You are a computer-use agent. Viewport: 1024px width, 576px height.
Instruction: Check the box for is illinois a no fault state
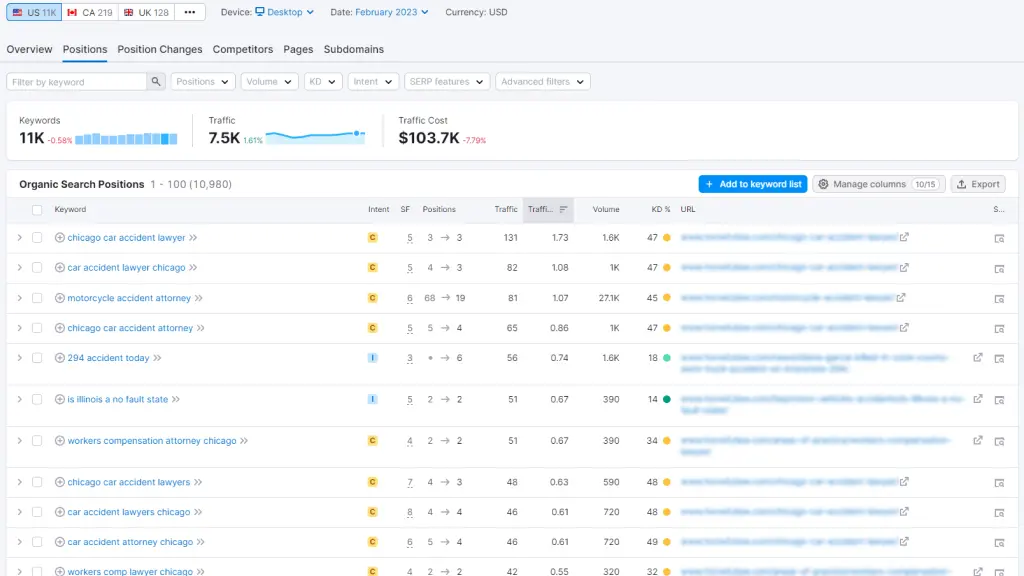click(37, 399)
